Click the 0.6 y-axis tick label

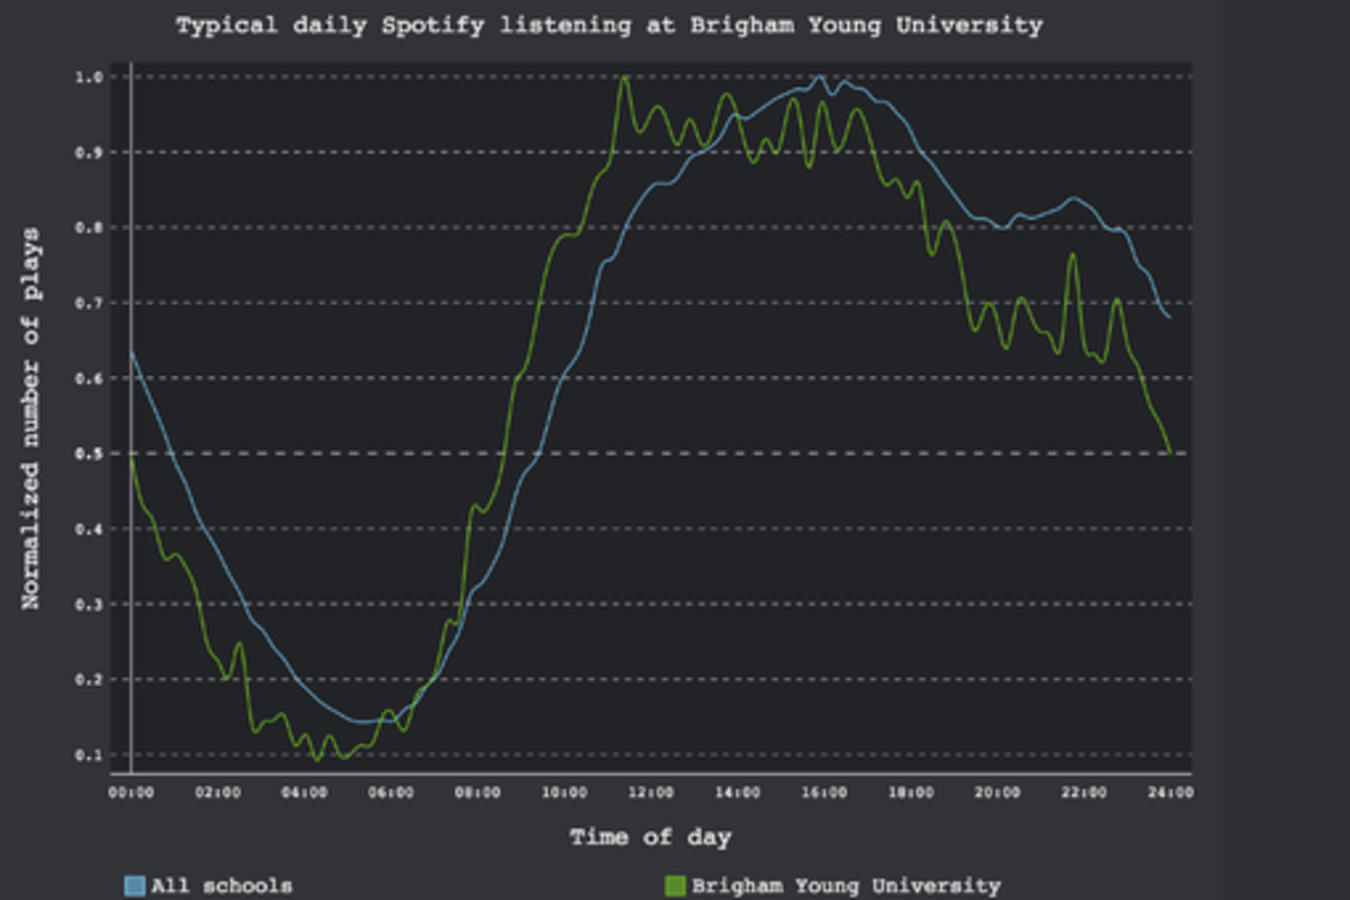click(89, 378)
